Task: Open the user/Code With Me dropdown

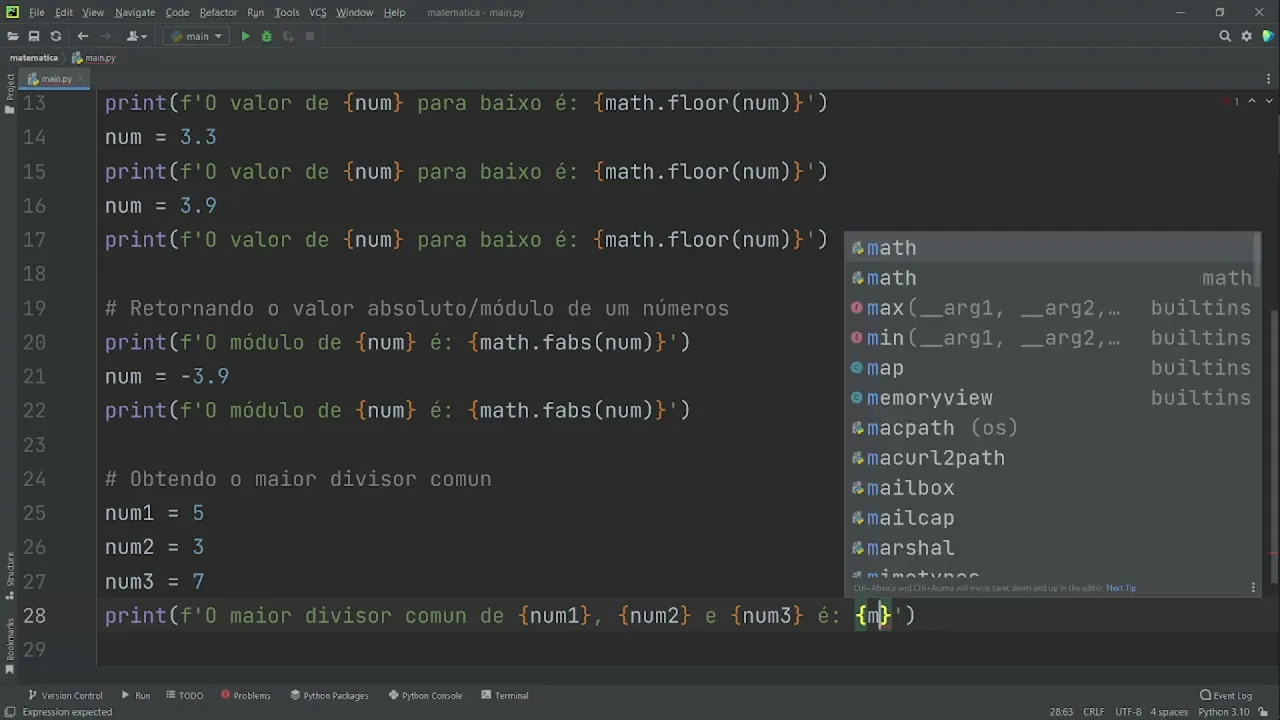Action: point(137,36)
